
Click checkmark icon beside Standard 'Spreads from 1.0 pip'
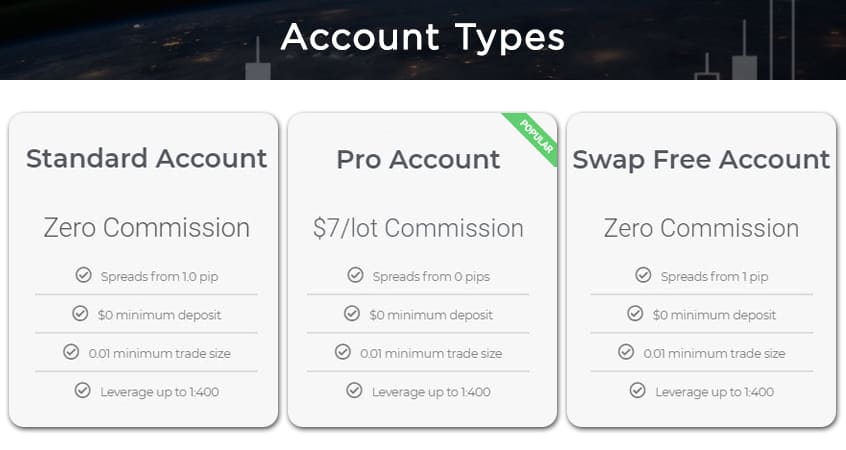pos(83,275)
